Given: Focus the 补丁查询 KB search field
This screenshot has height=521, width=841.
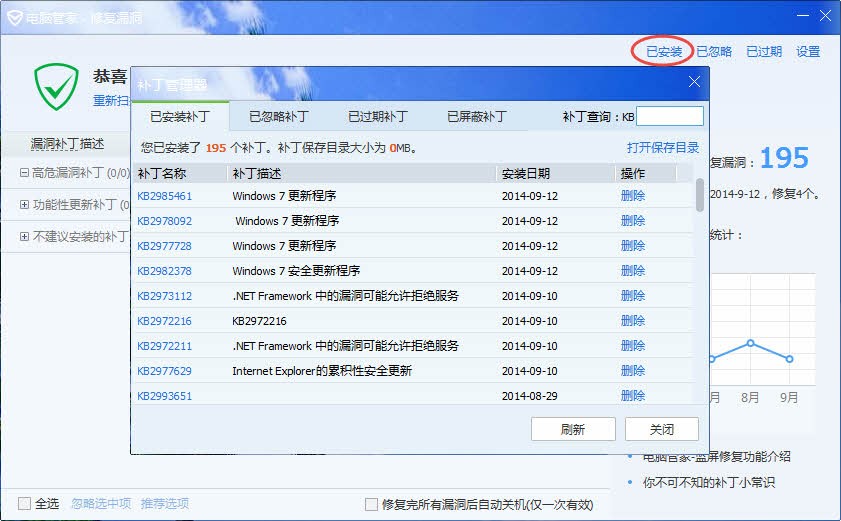Looking at the screenshot, I should pyautogui.click(x=669, y=116).
